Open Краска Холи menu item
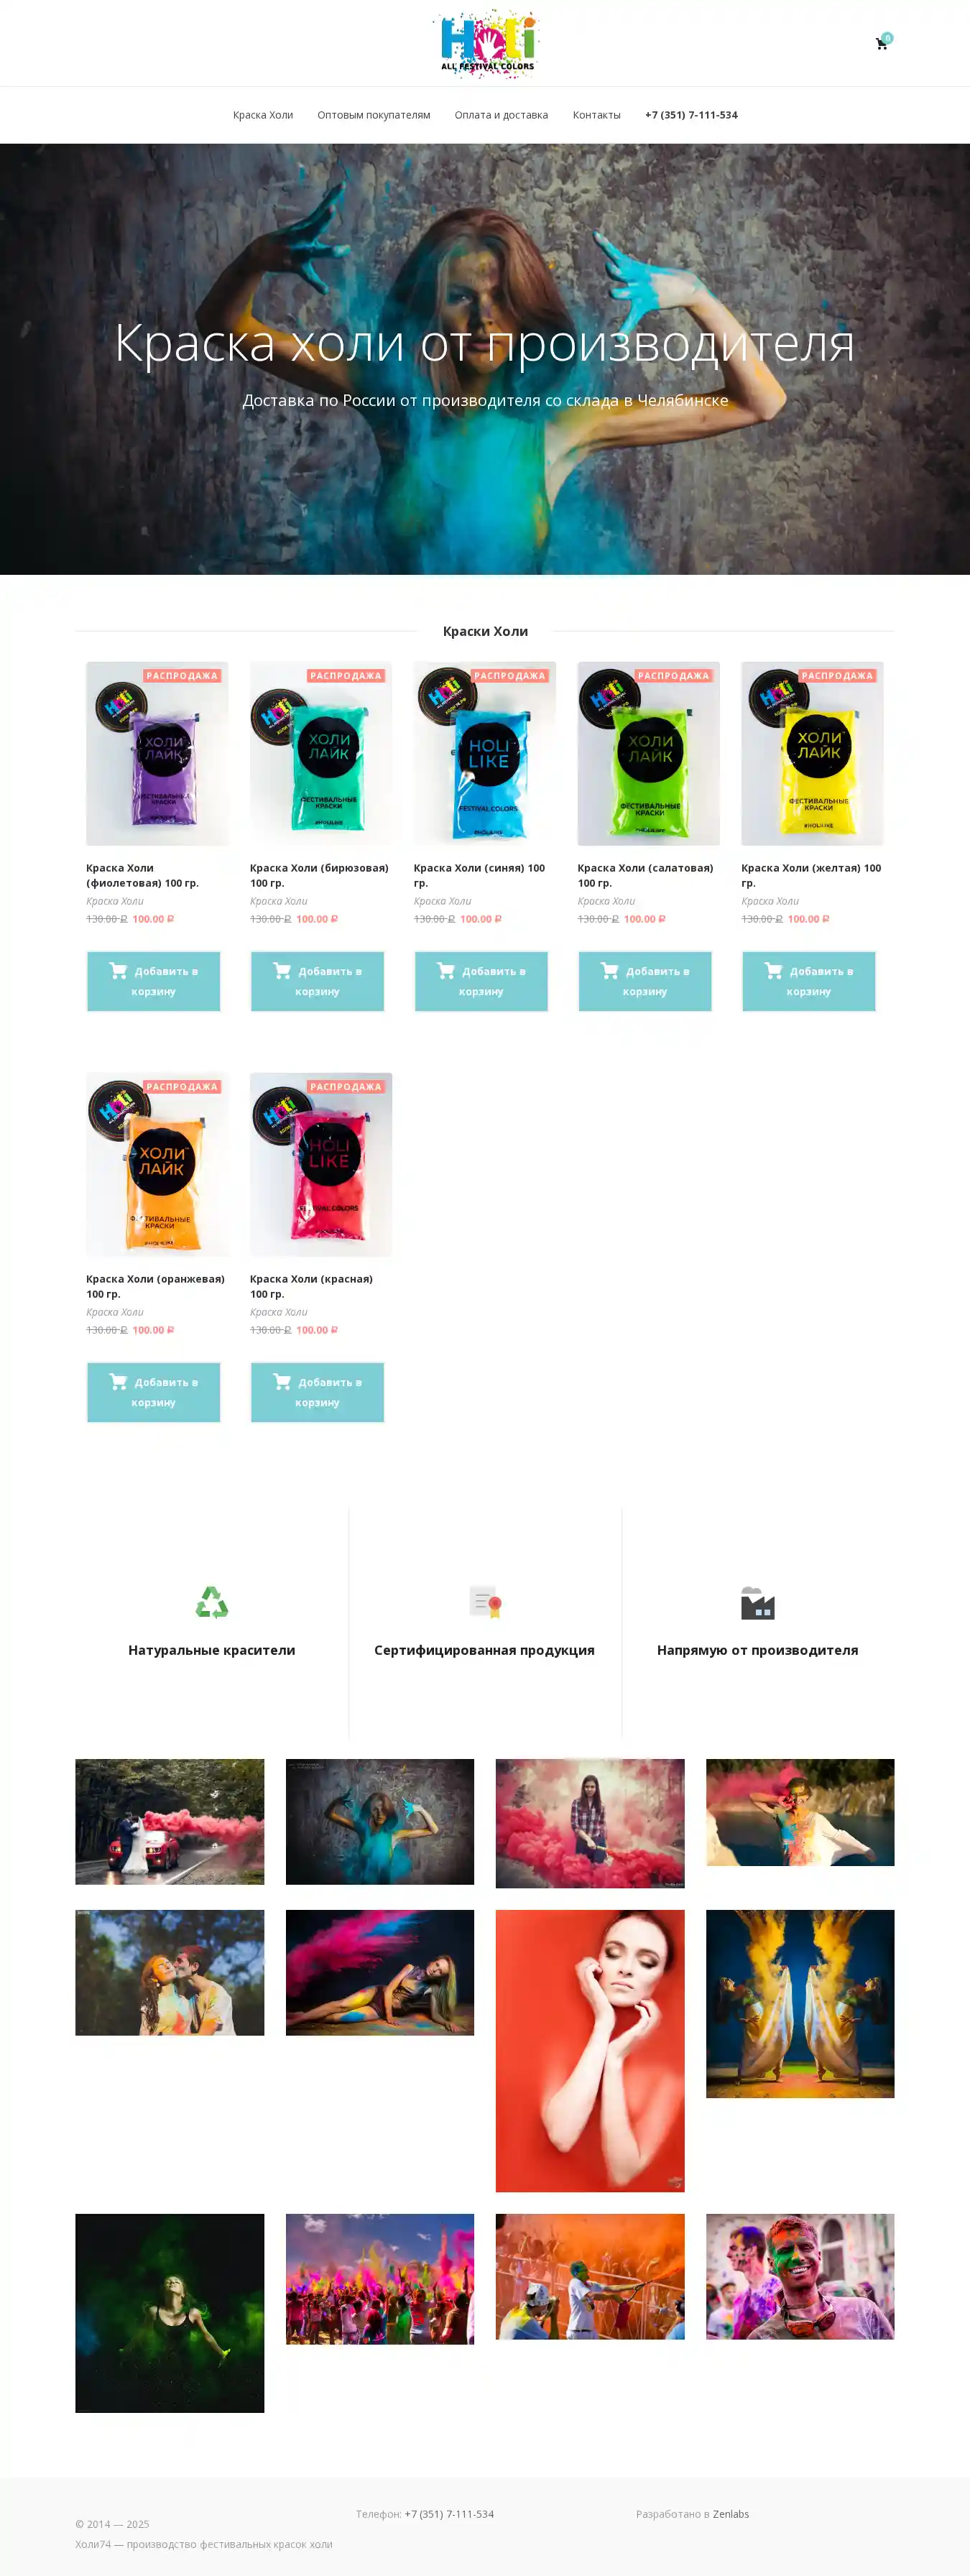The height and width of the screenshot is (2576, 970). [x=263, y=115]
